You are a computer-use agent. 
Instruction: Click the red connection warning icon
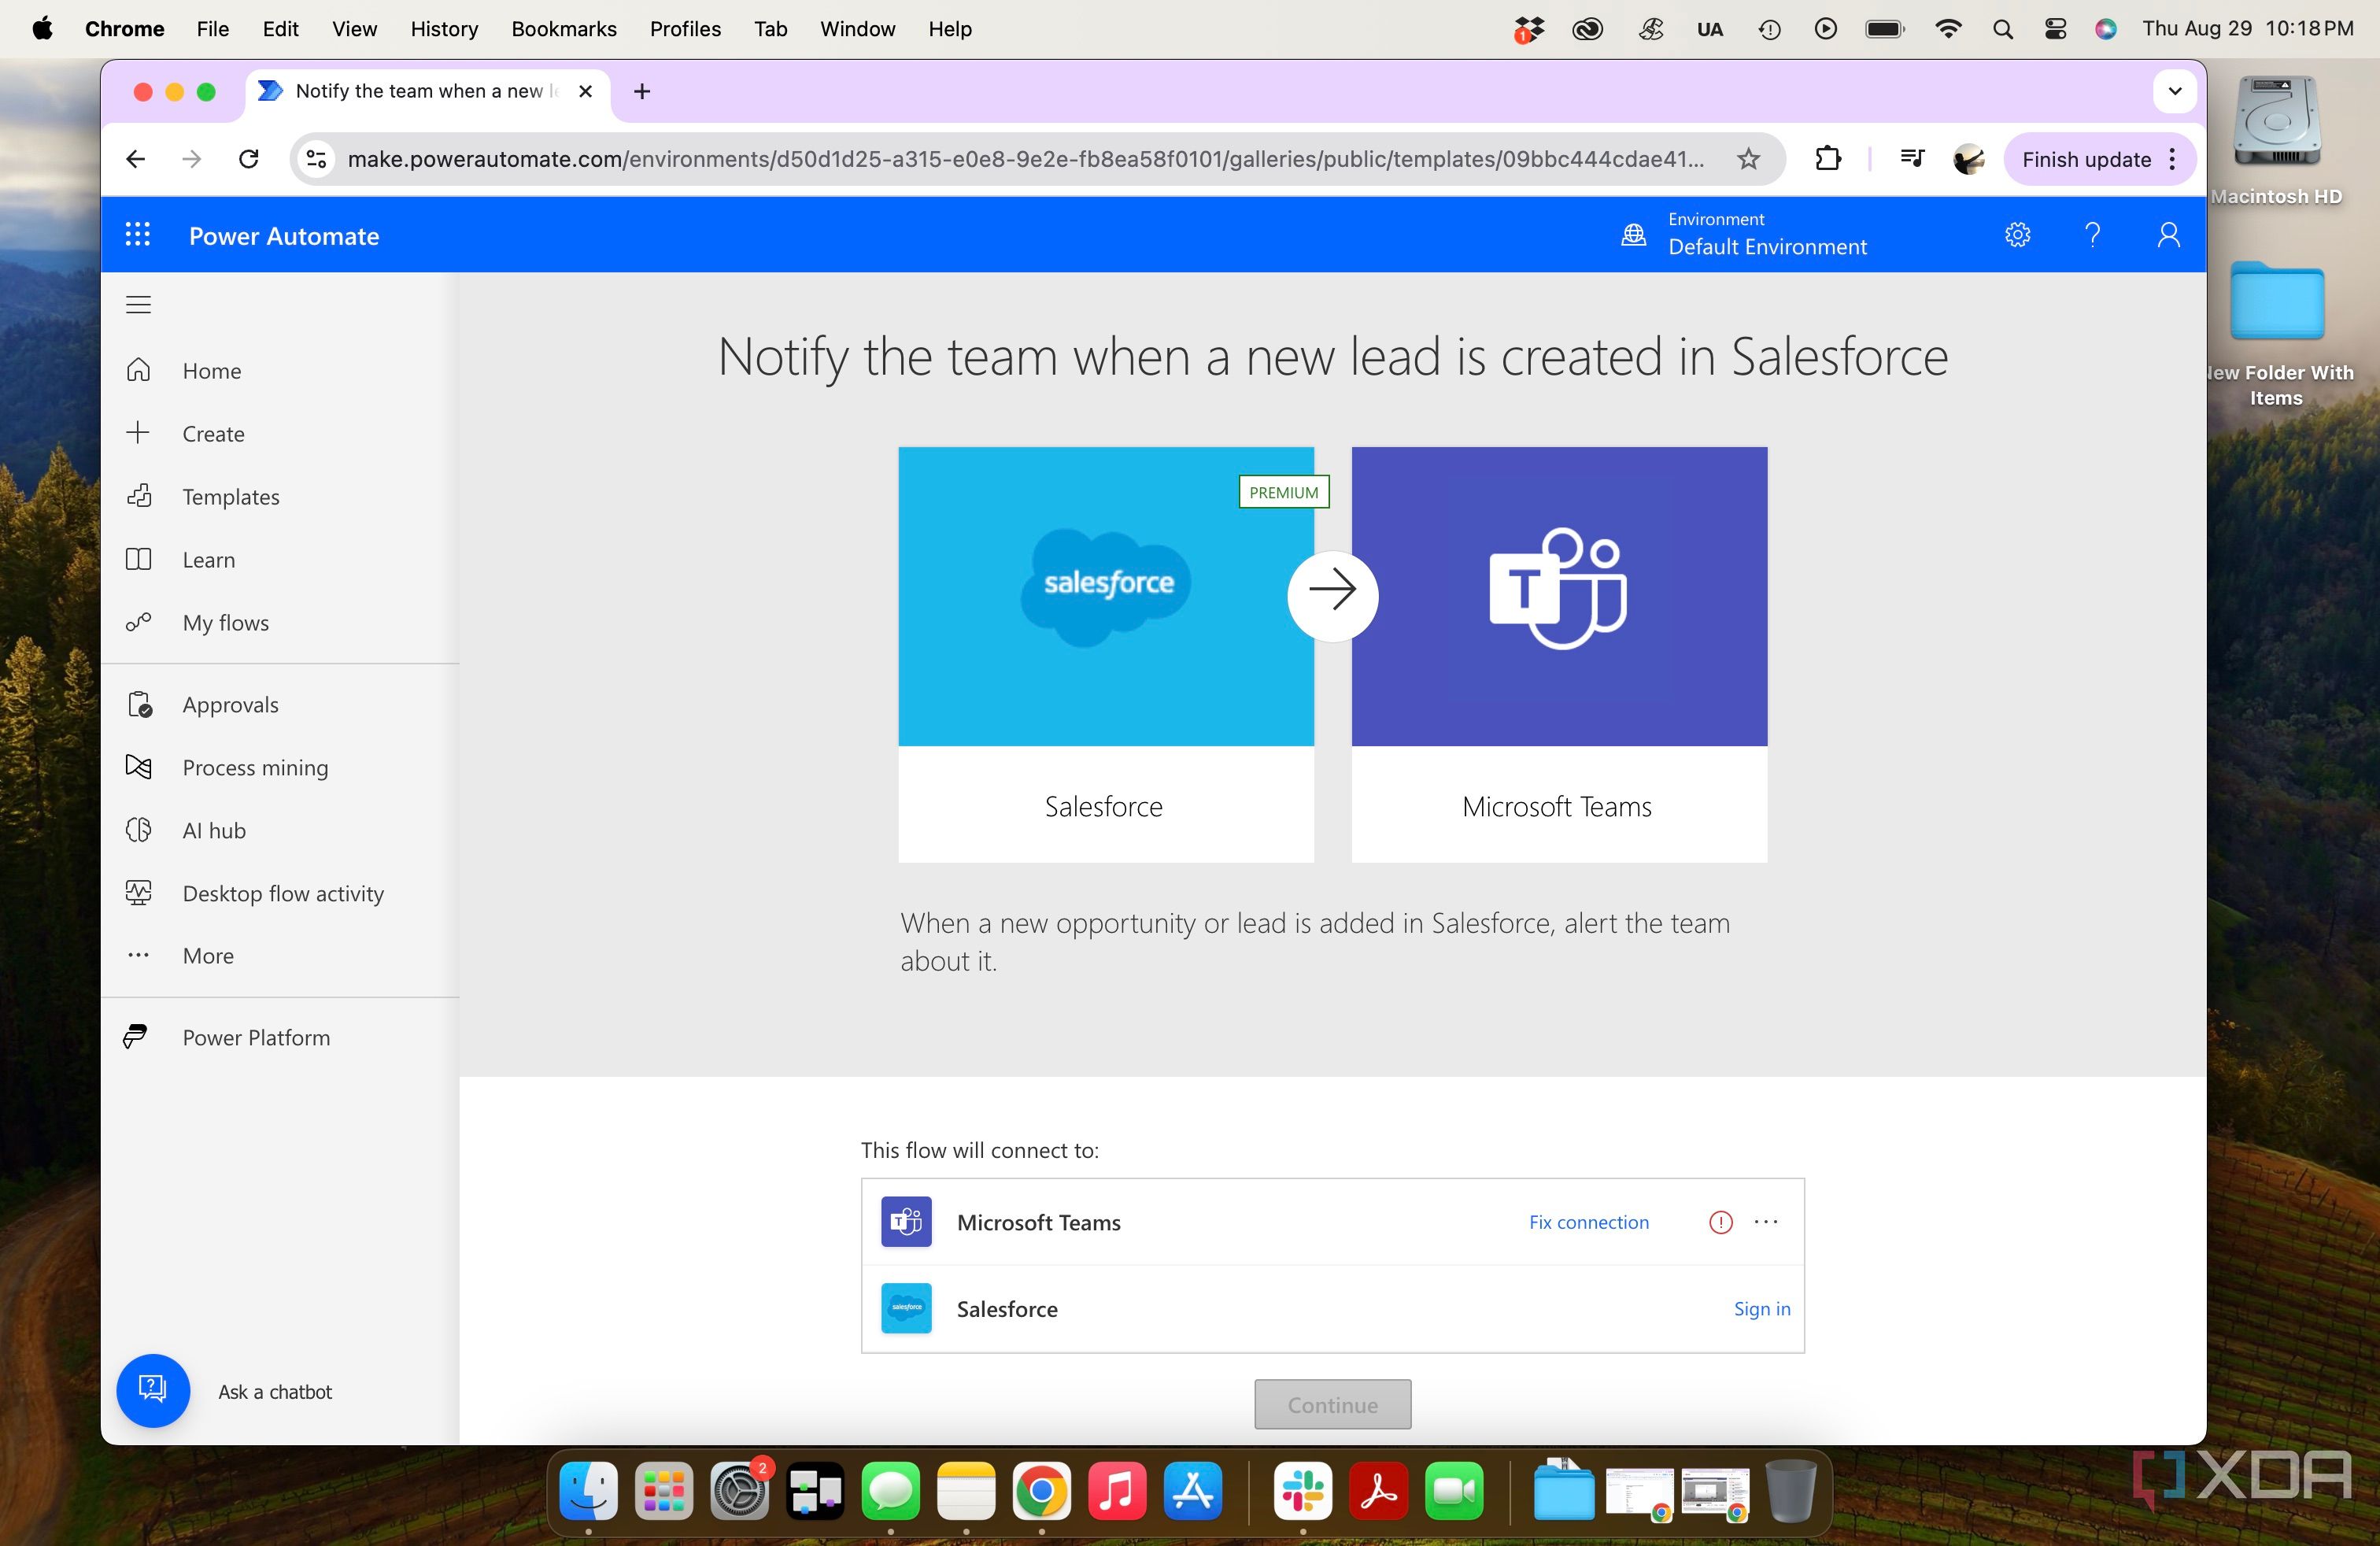1720,1222
